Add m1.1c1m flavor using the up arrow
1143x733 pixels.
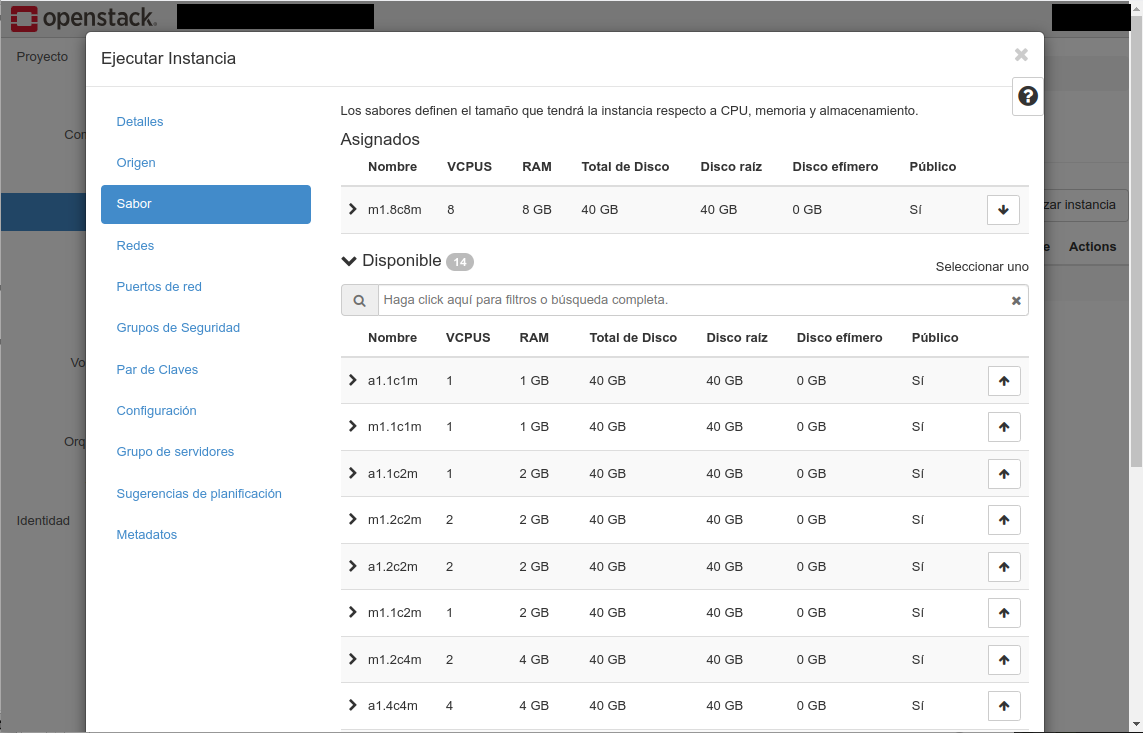pyautogui.click(x=1004, y=426)
